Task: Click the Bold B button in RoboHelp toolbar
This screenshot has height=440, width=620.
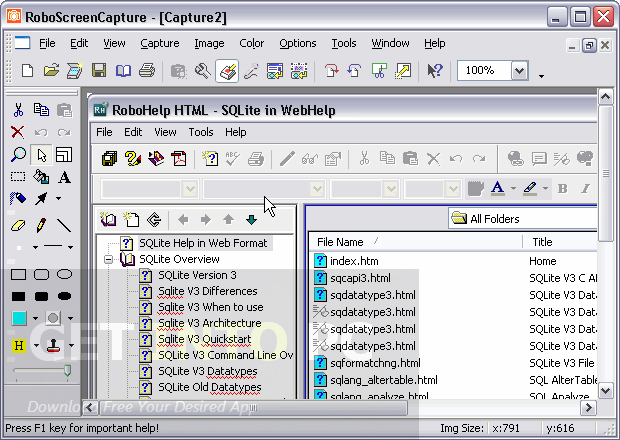Action: click(563, 189)
